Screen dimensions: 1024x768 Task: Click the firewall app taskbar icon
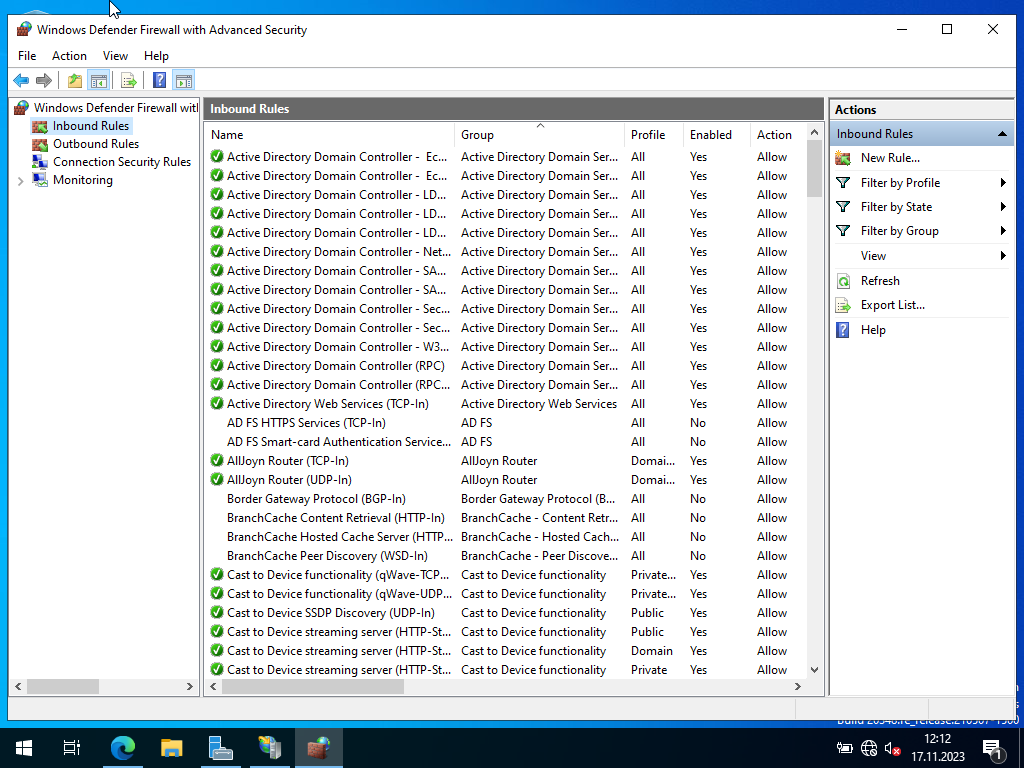click(x=319, y=748)
